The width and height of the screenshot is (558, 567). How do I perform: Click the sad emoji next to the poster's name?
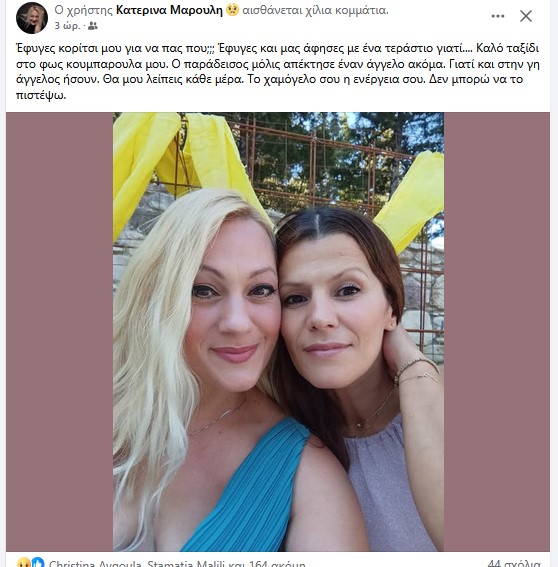233,9
